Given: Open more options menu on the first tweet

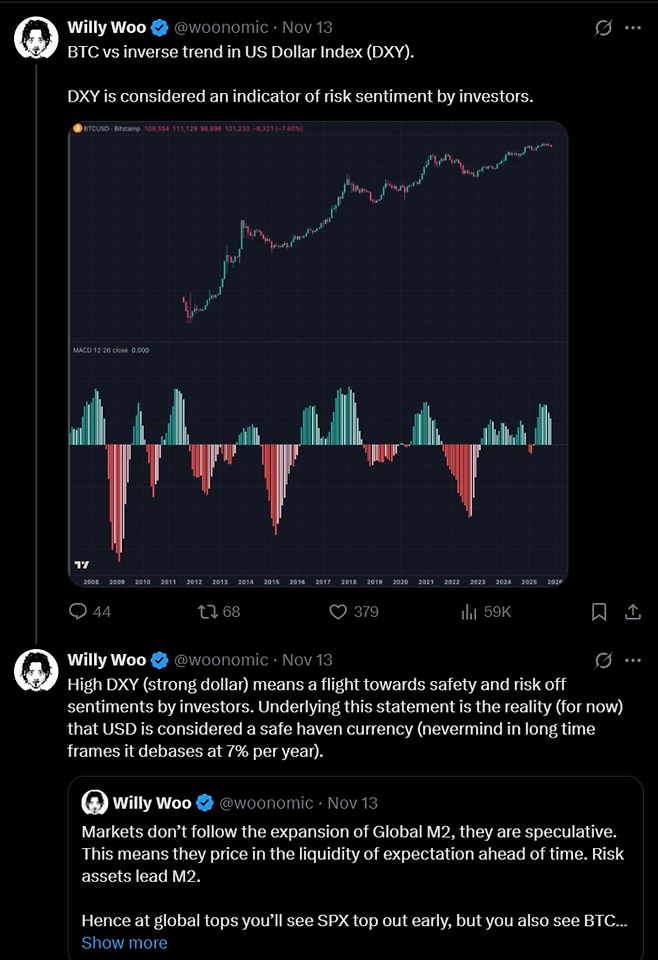Looking at the screenshot, I should pos(632,28).
